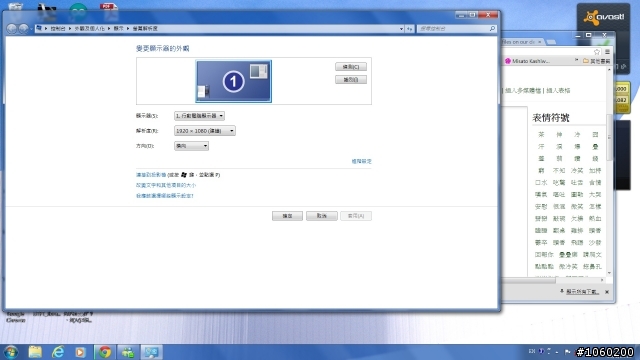The height and width of the screenshot is (360, 640).
Task: Insert the 吃驚 emoticon
Action: tap(559, 182)
